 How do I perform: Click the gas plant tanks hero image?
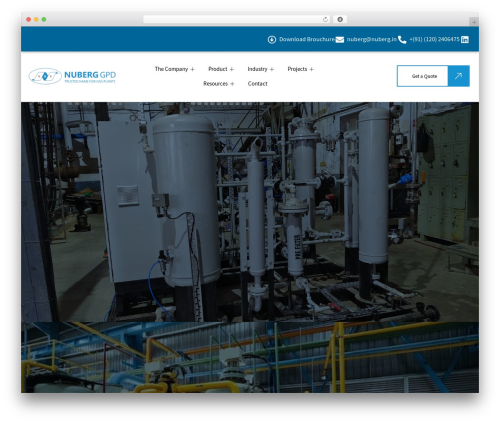pyautogui.click(x=250, y=212)
